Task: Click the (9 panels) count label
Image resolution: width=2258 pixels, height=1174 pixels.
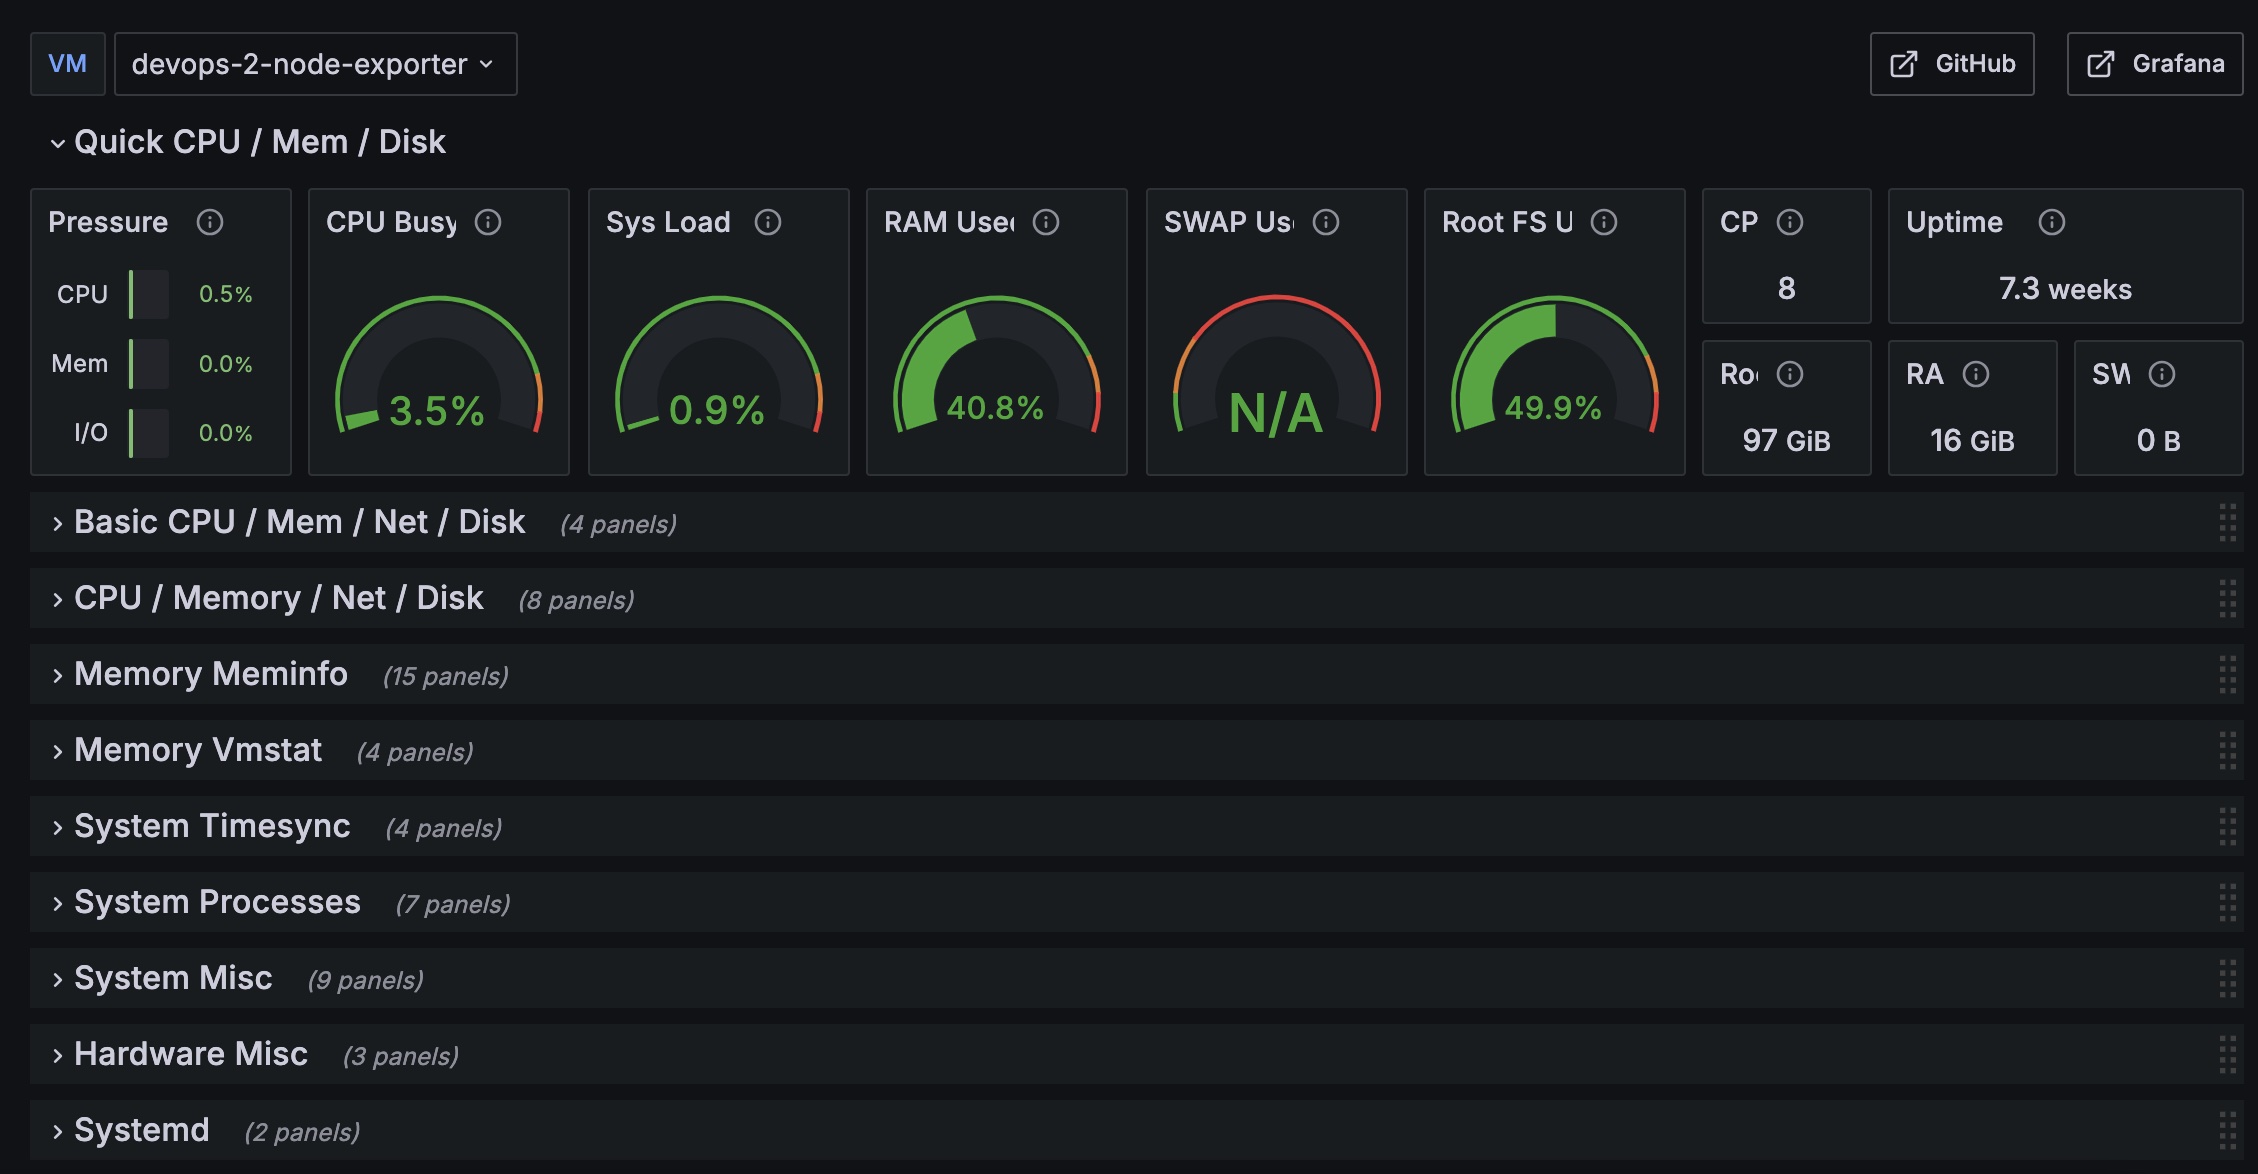Action: (365, 981)
